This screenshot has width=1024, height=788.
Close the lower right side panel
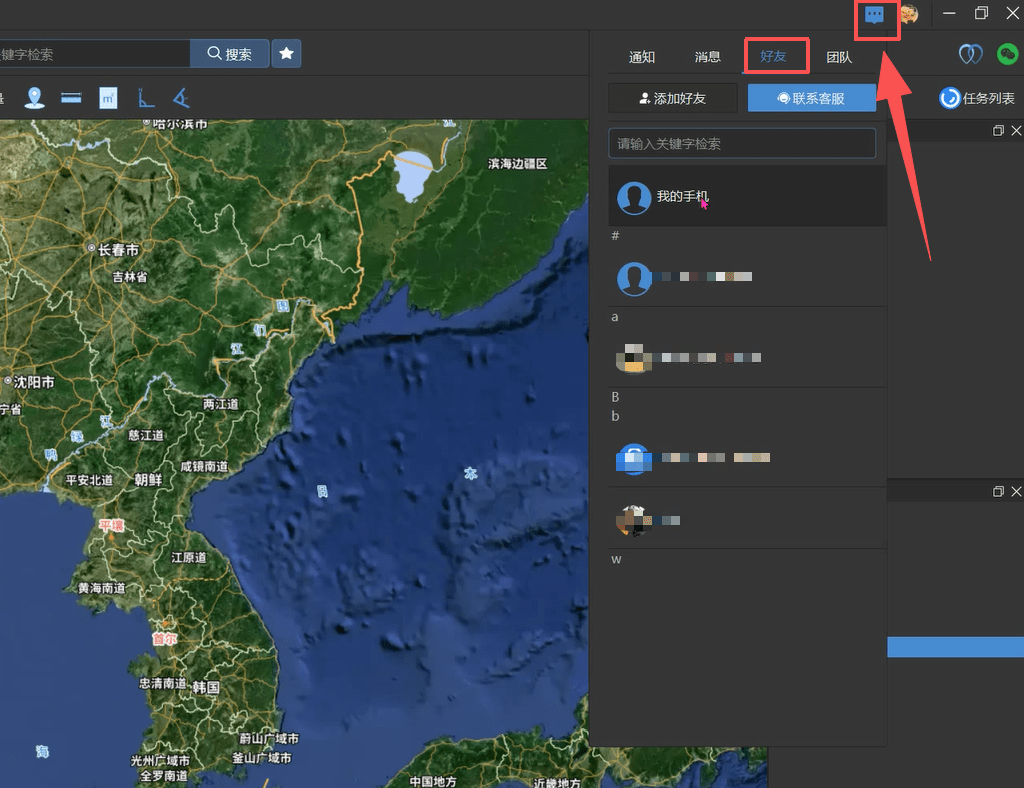coord(1016,492)
